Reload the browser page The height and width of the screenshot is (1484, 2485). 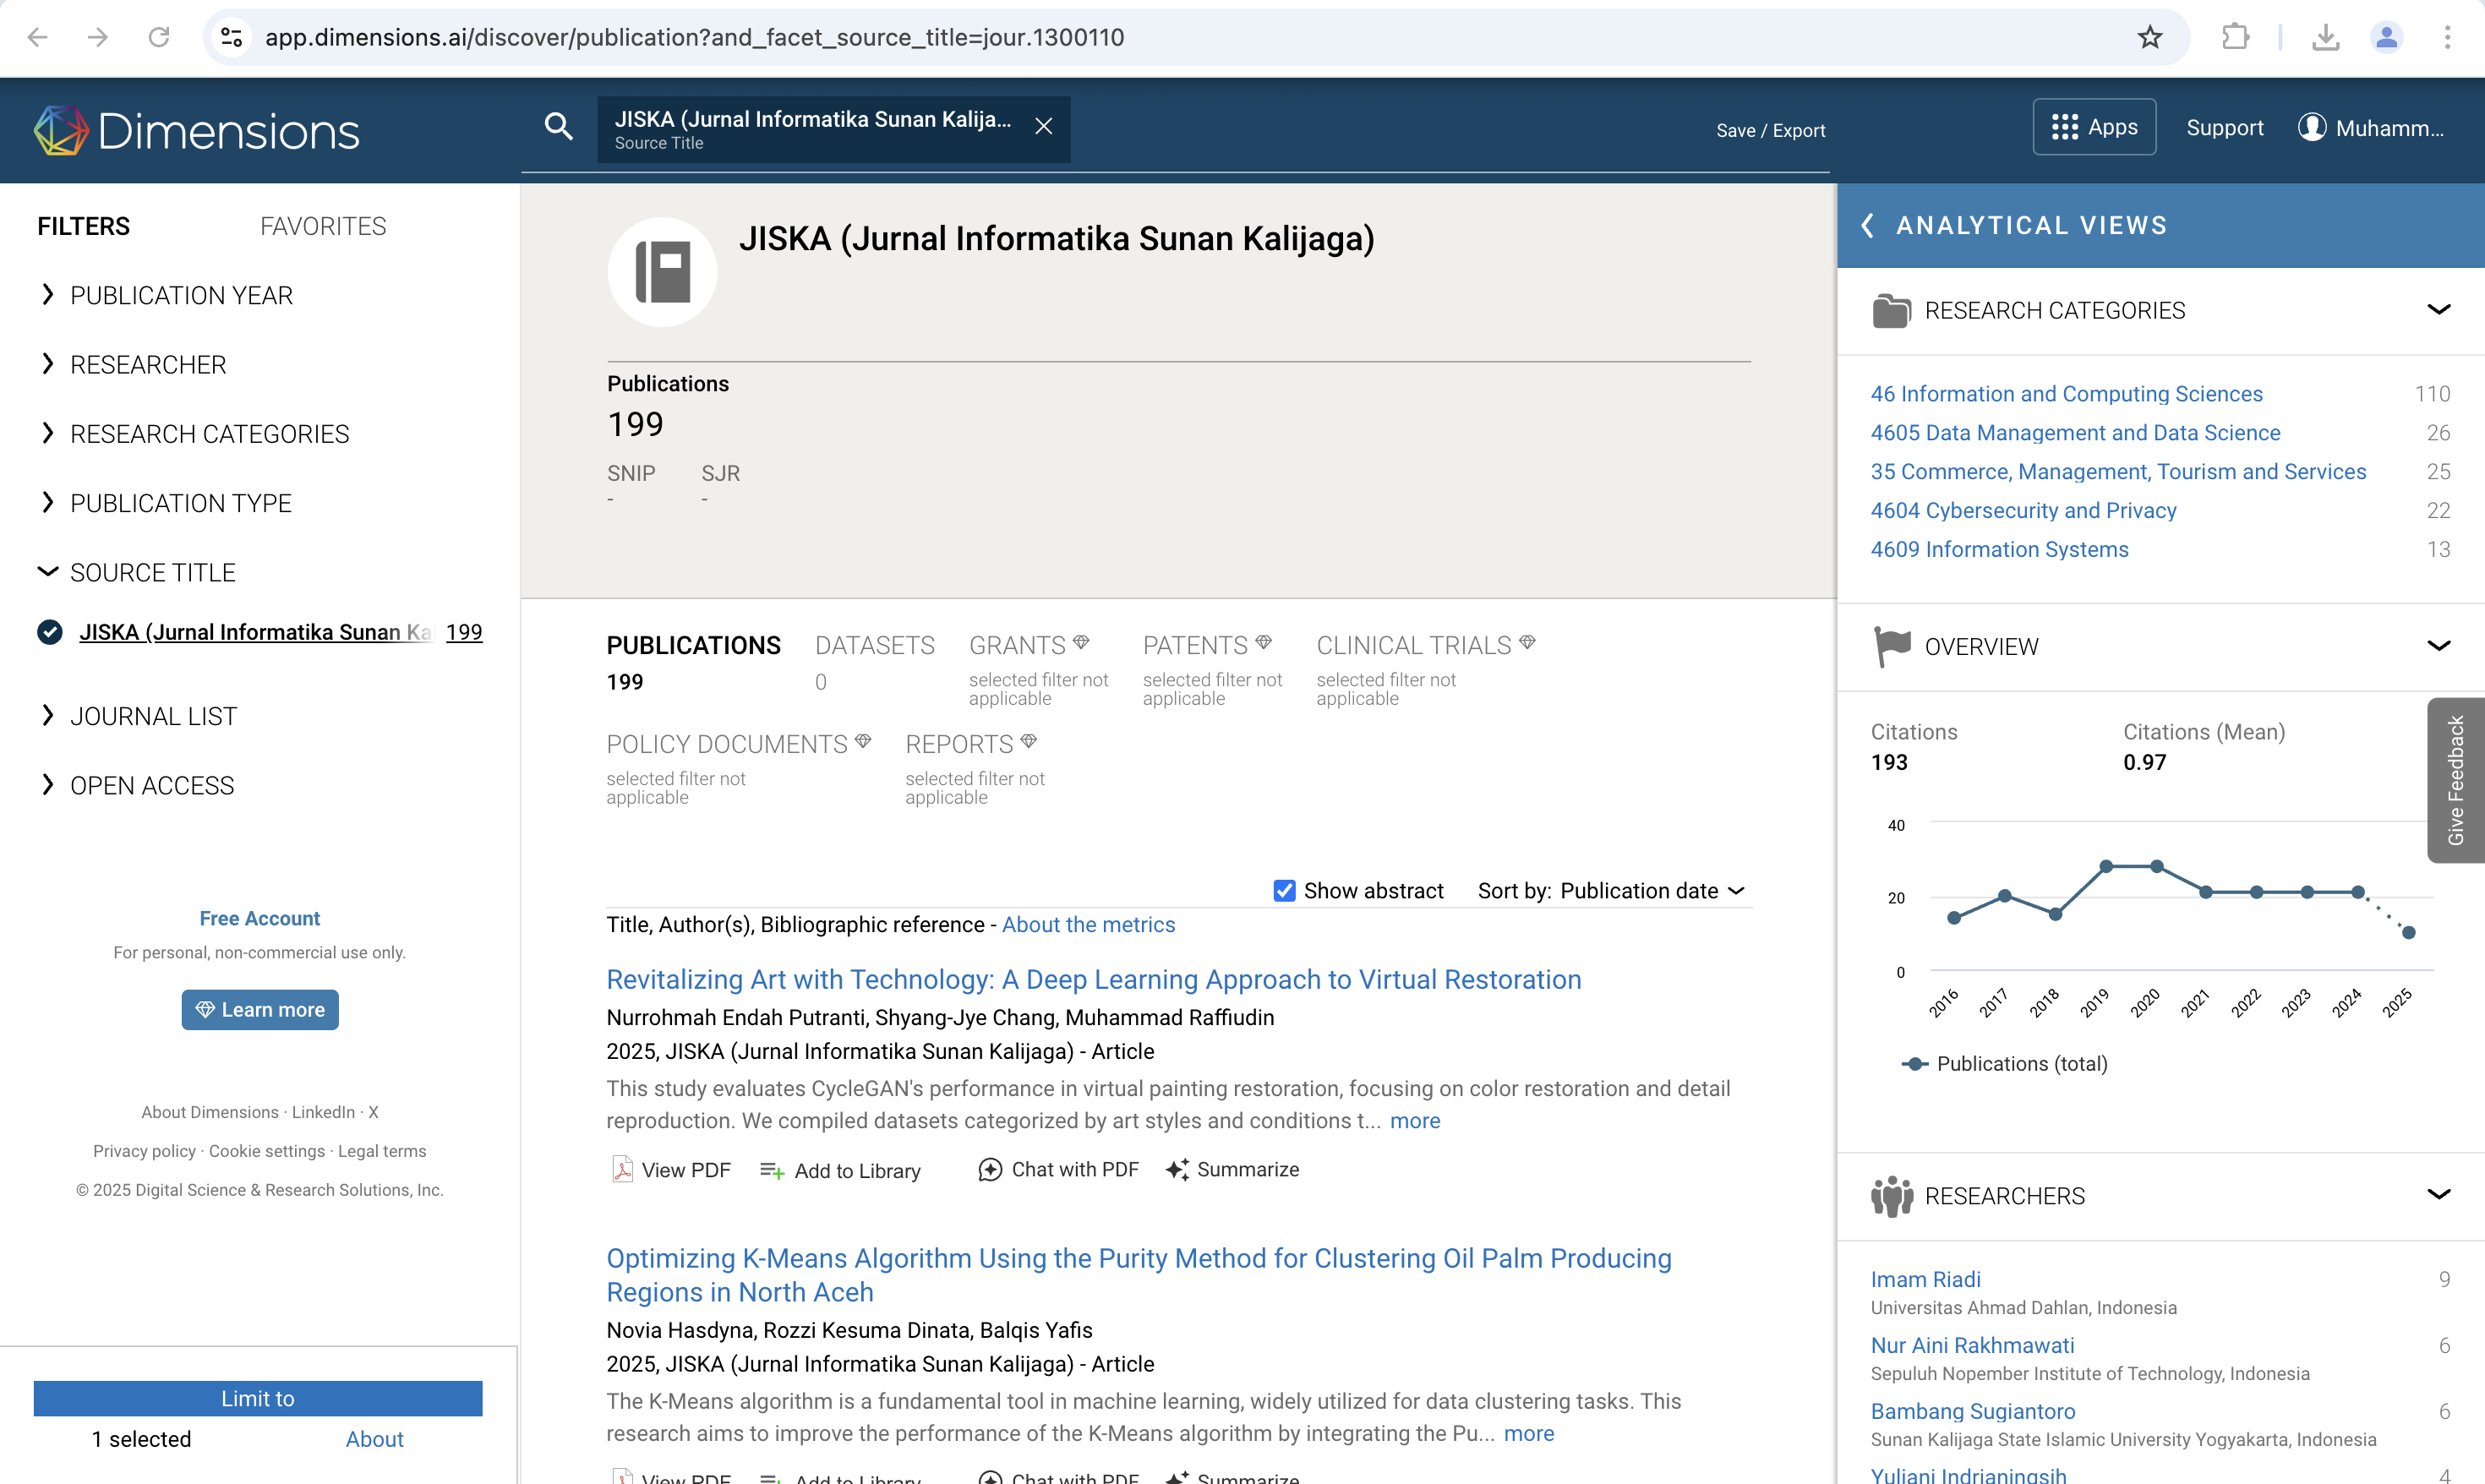tap(159, 38)
